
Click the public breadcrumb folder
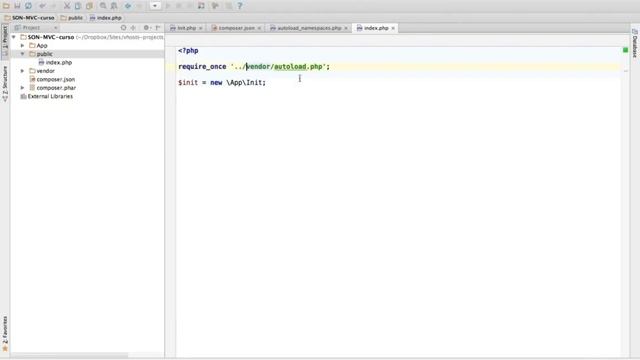[72, 18]
